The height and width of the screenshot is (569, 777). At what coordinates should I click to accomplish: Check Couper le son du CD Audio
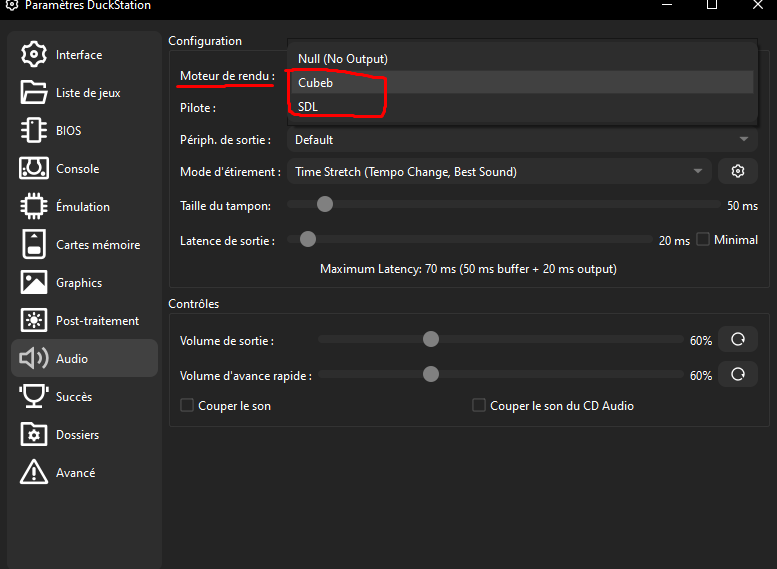coord(479,405)
